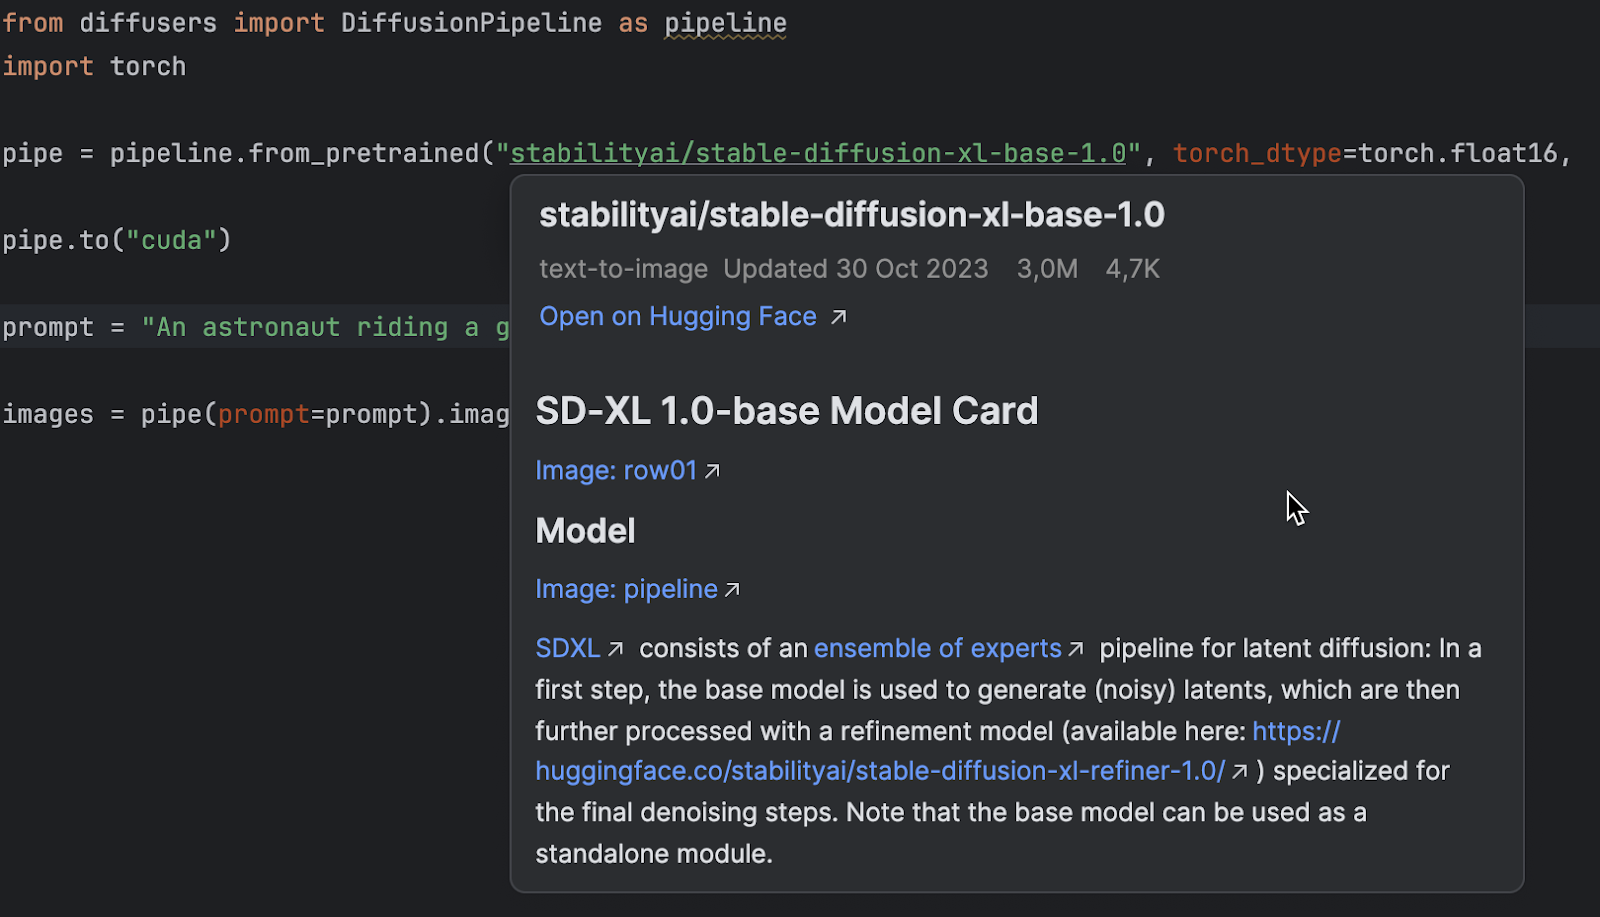Click the SD-XL 1.0-base Model Card heading
The image size is (1600, 917).
787,411
